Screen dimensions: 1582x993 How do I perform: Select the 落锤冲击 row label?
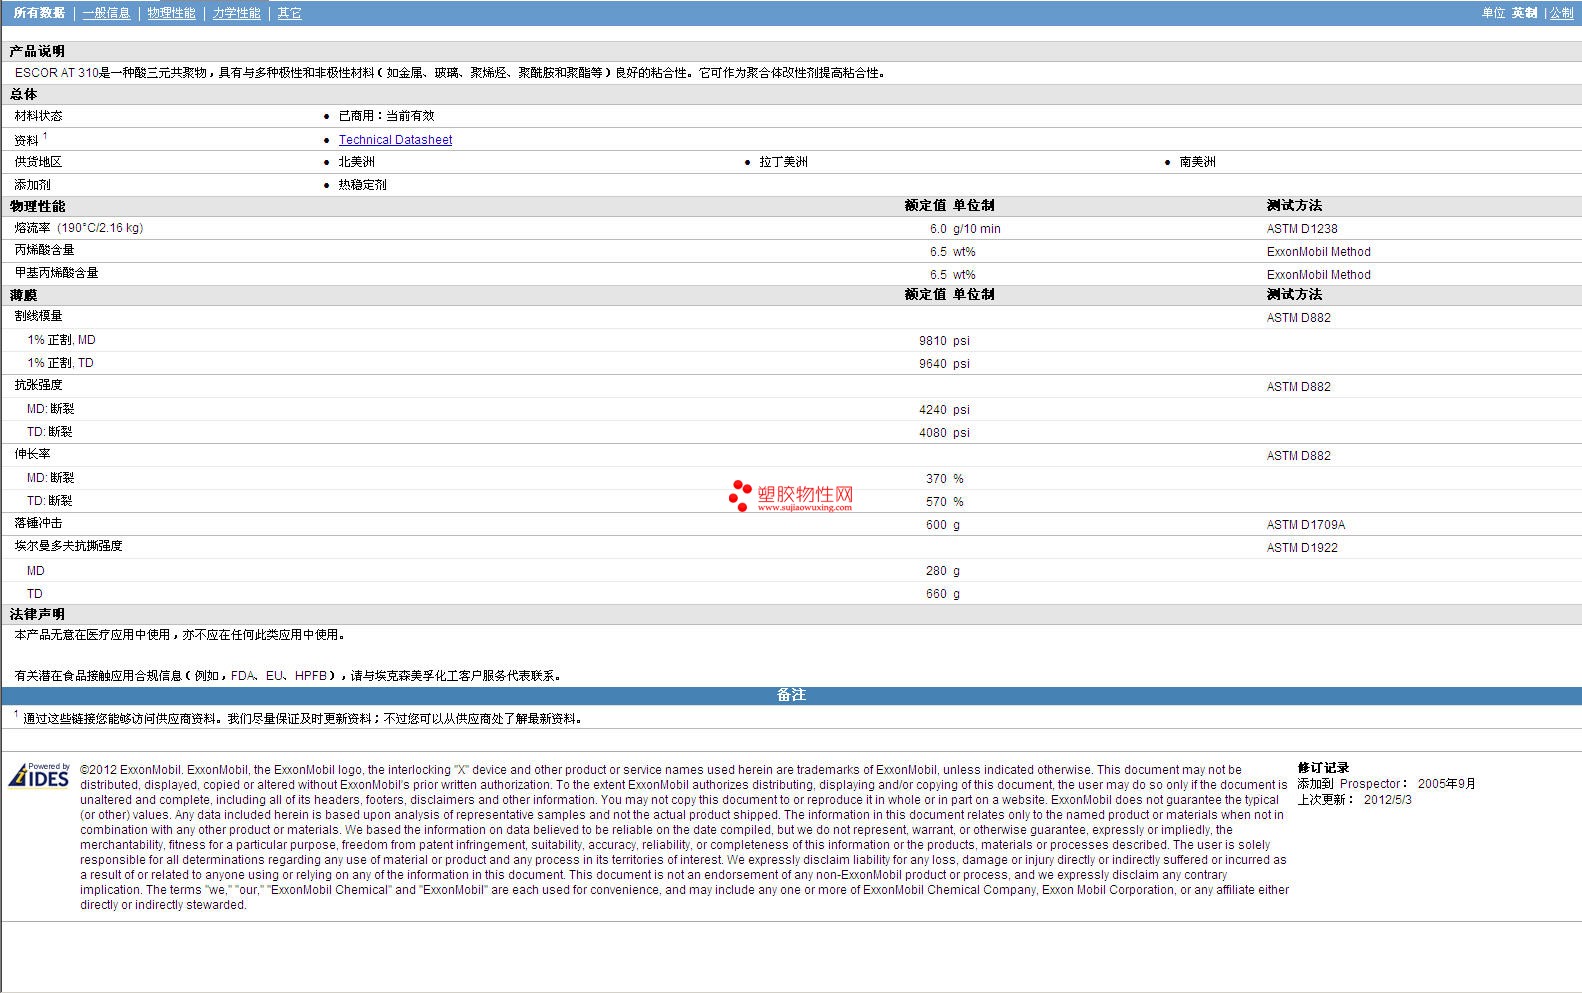pyautogui.click(x=38, y=523)
